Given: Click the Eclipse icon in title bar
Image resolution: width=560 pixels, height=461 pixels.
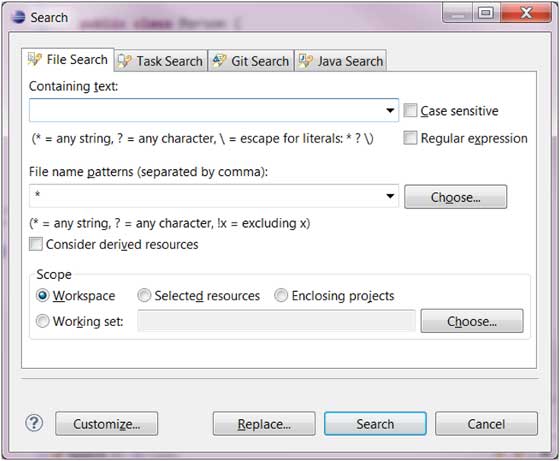Looking at the screenshot, I should (x=18, y=17).
